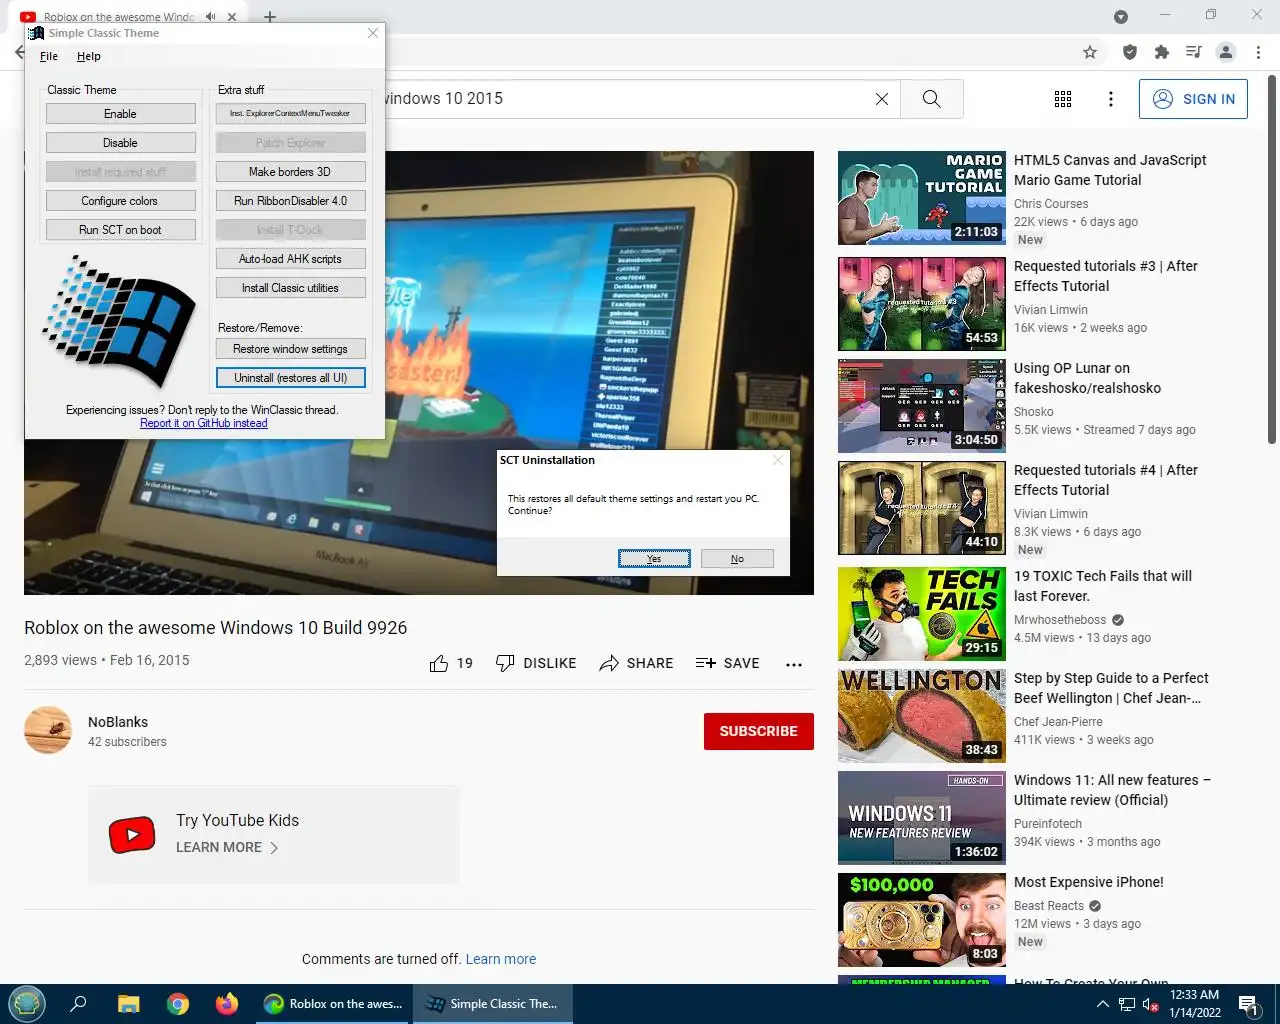Open Chrome extensions puzzle icon
This screenshot has height=1024, width=1280.
point(1161,52)
